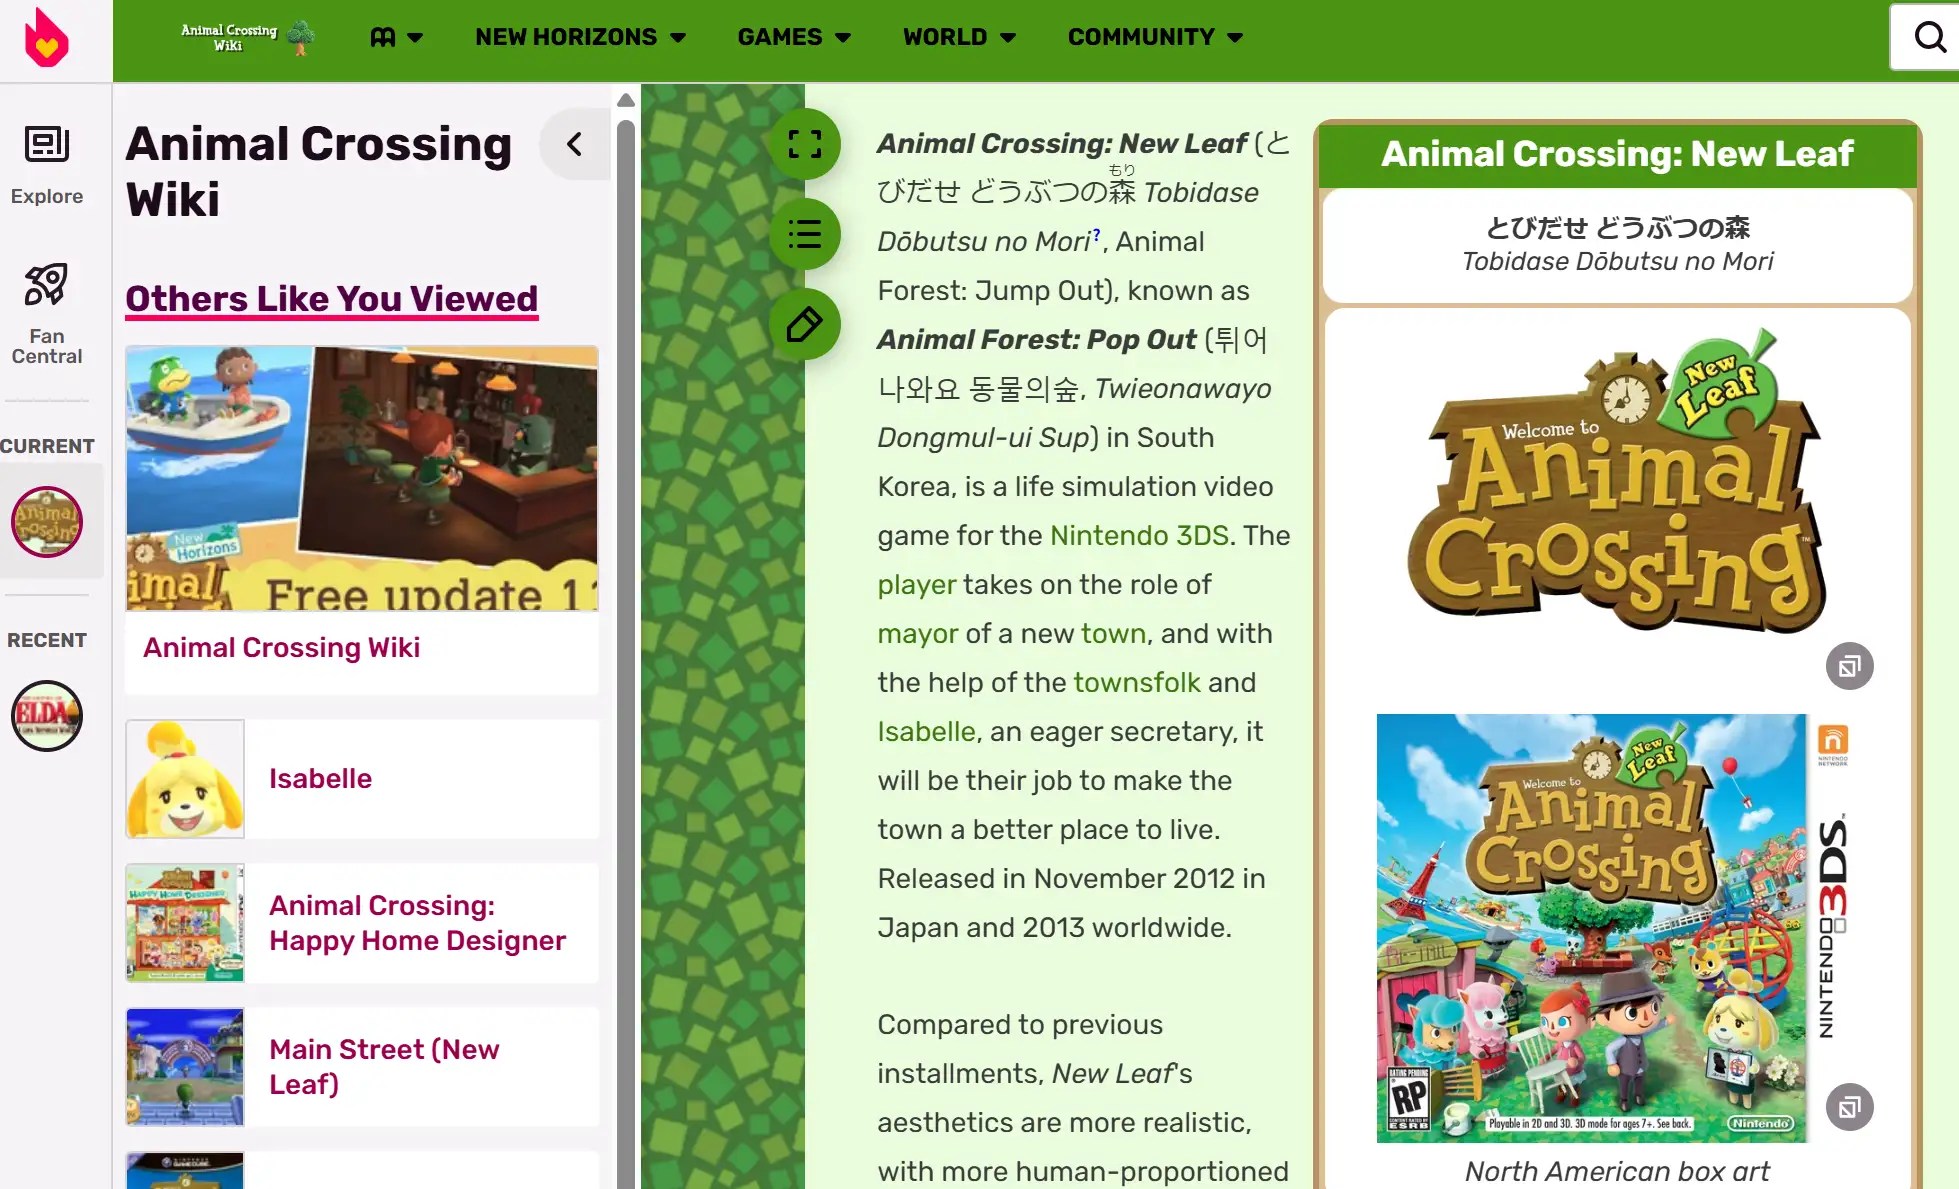Screen dimensions: 1959x1189
Task: Expand article to full-width view icon
Action: pyautogui.click(x=805, y=144)
